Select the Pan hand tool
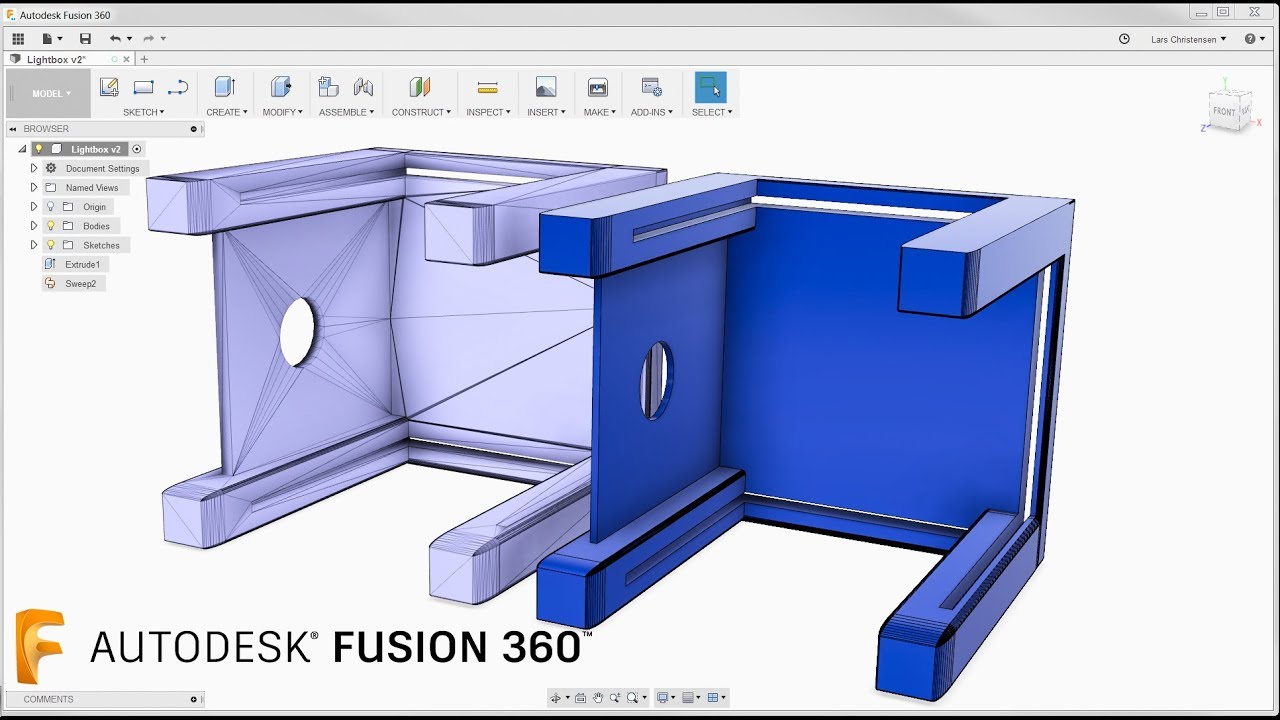Image resolution: width=1280 pixels, height=720 pixels. click(598, 697)
